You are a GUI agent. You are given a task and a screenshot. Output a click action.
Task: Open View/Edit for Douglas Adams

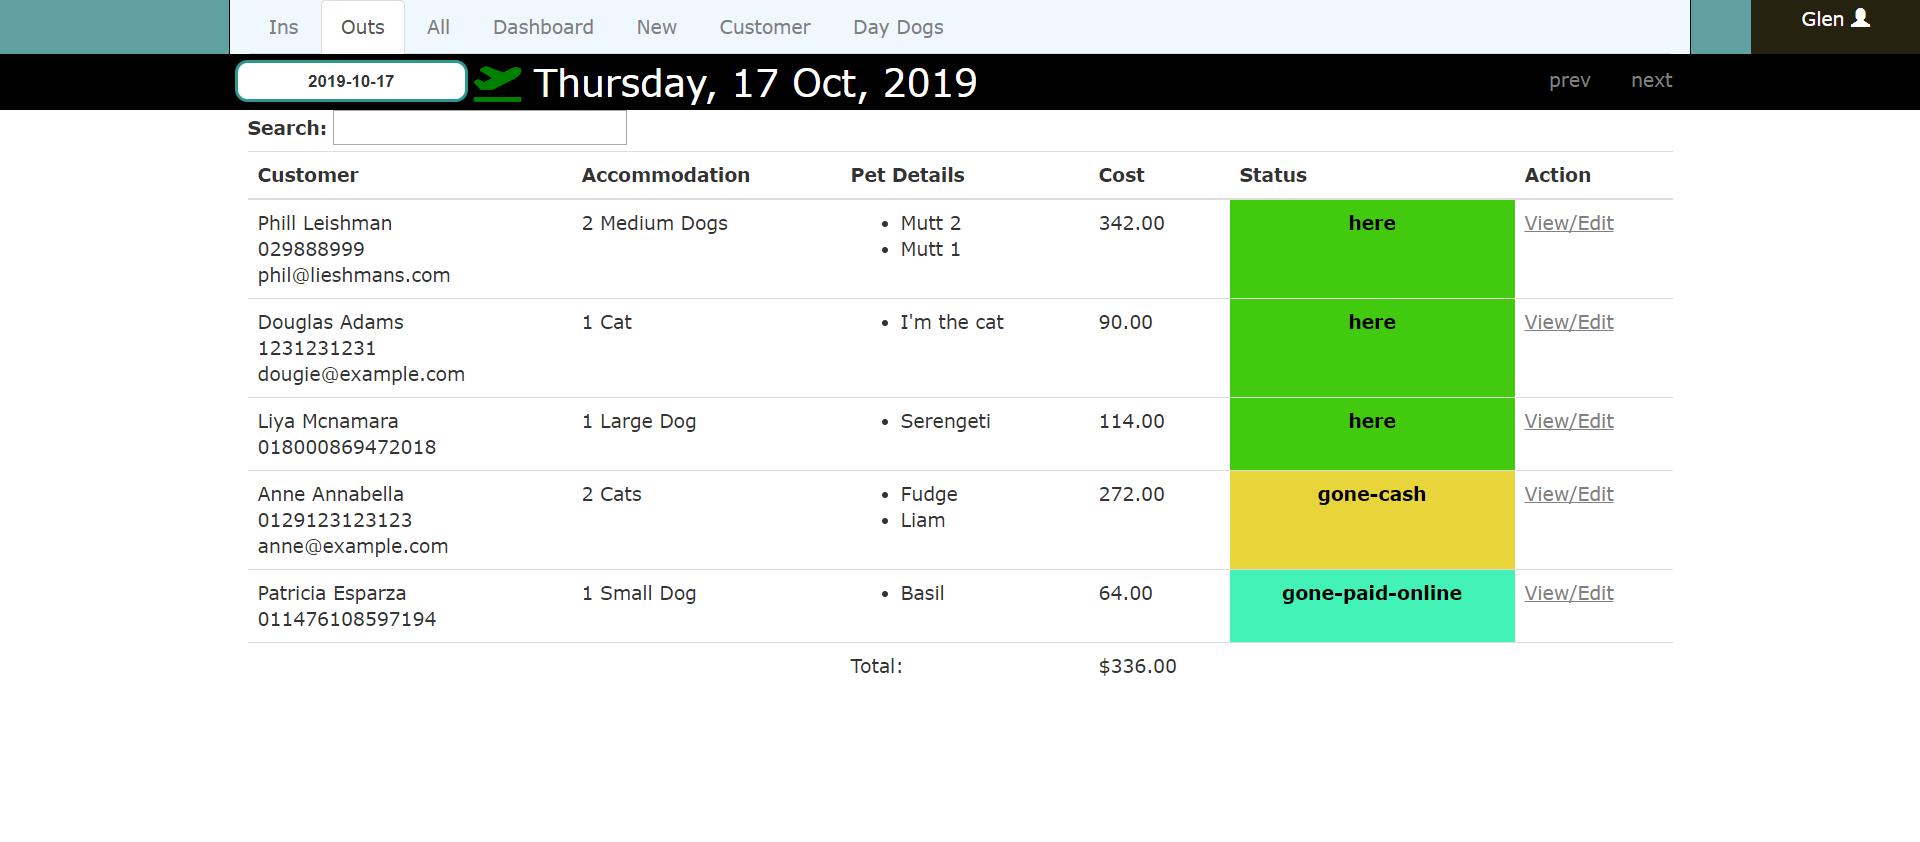(x=1568, y=323)
